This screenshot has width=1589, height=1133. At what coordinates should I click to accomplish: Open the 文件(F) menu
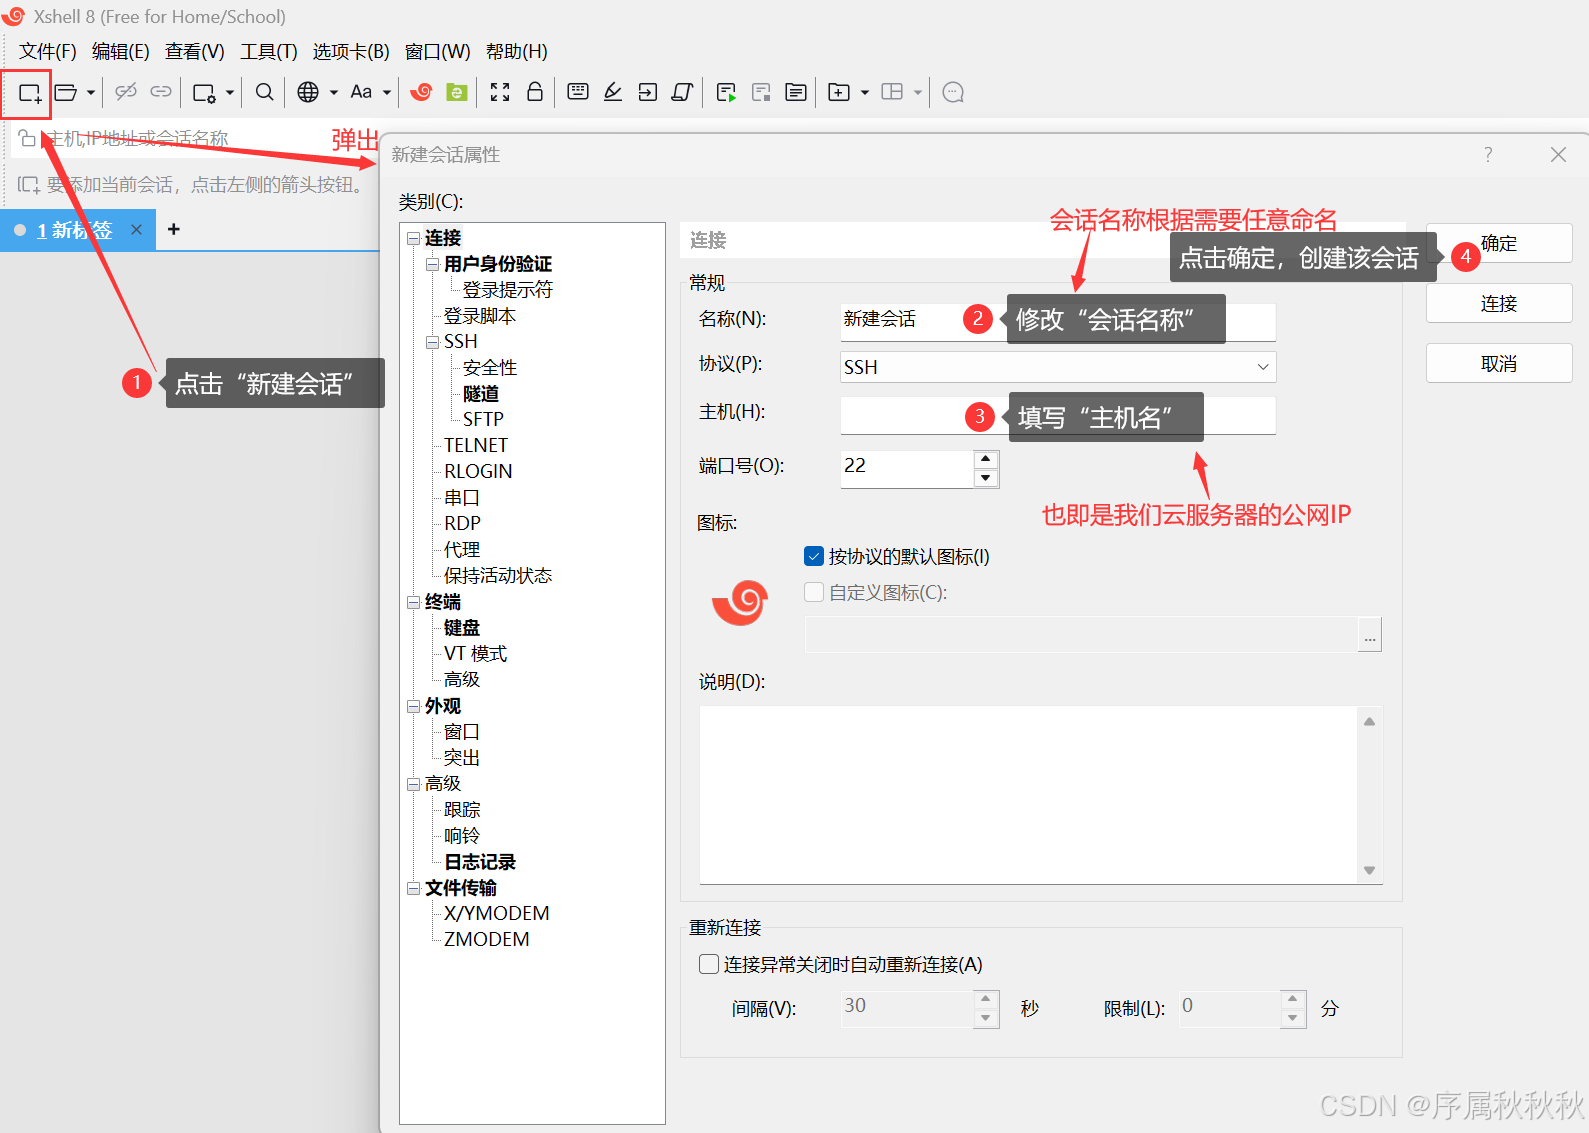(48, 52)
